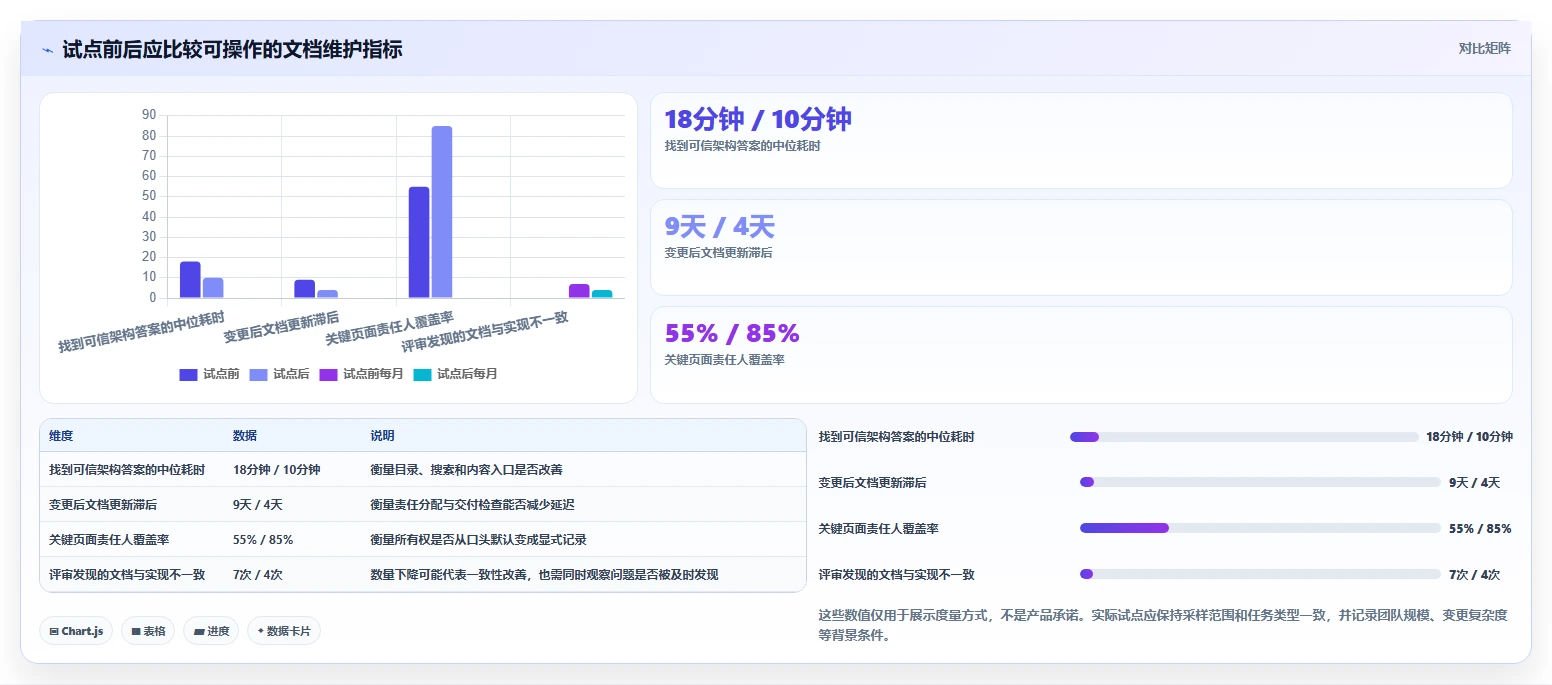Click the lightning icon beside the title

pos(47,49)
